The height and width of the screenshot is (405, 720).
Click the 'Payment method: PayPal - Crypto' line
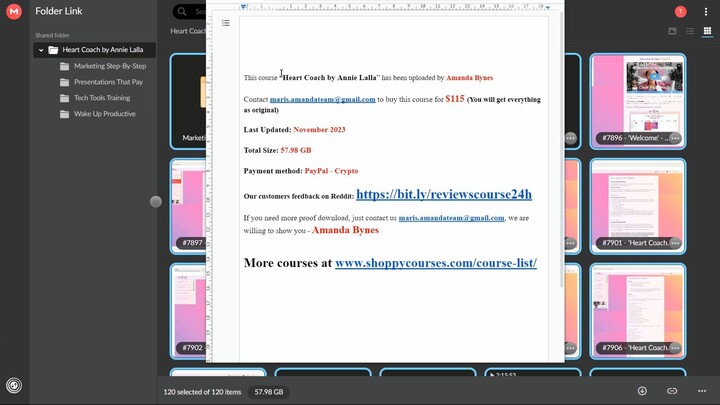point(301,171)
